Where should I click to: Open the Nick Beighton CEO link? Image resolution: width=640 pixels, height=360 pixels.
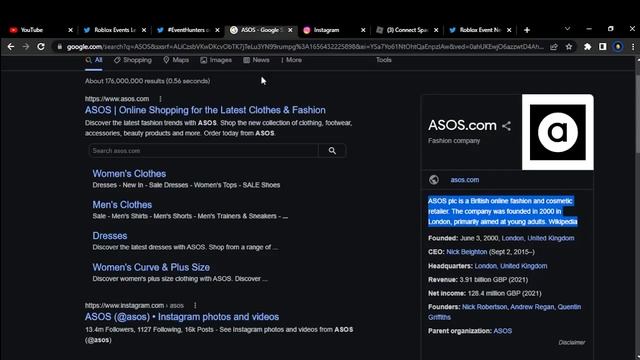(x=467, y=252)
